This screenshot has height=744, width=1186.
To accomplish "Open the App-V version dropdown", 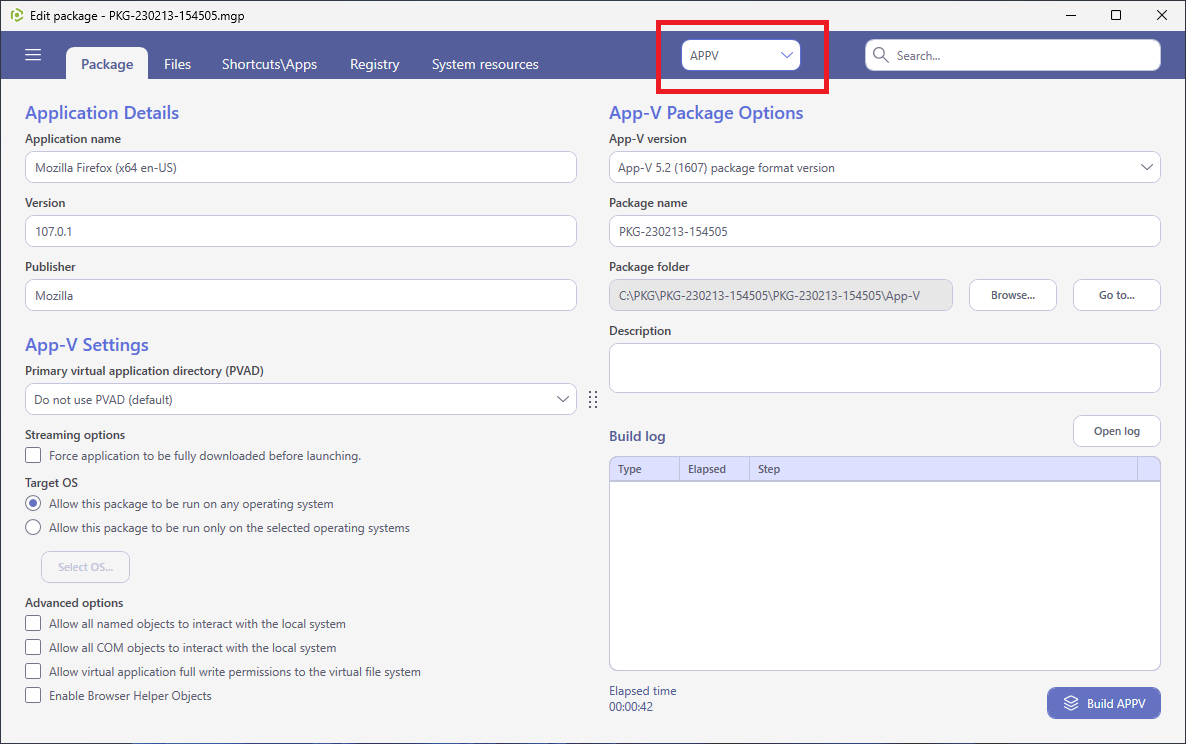I will tap(884, 168).
